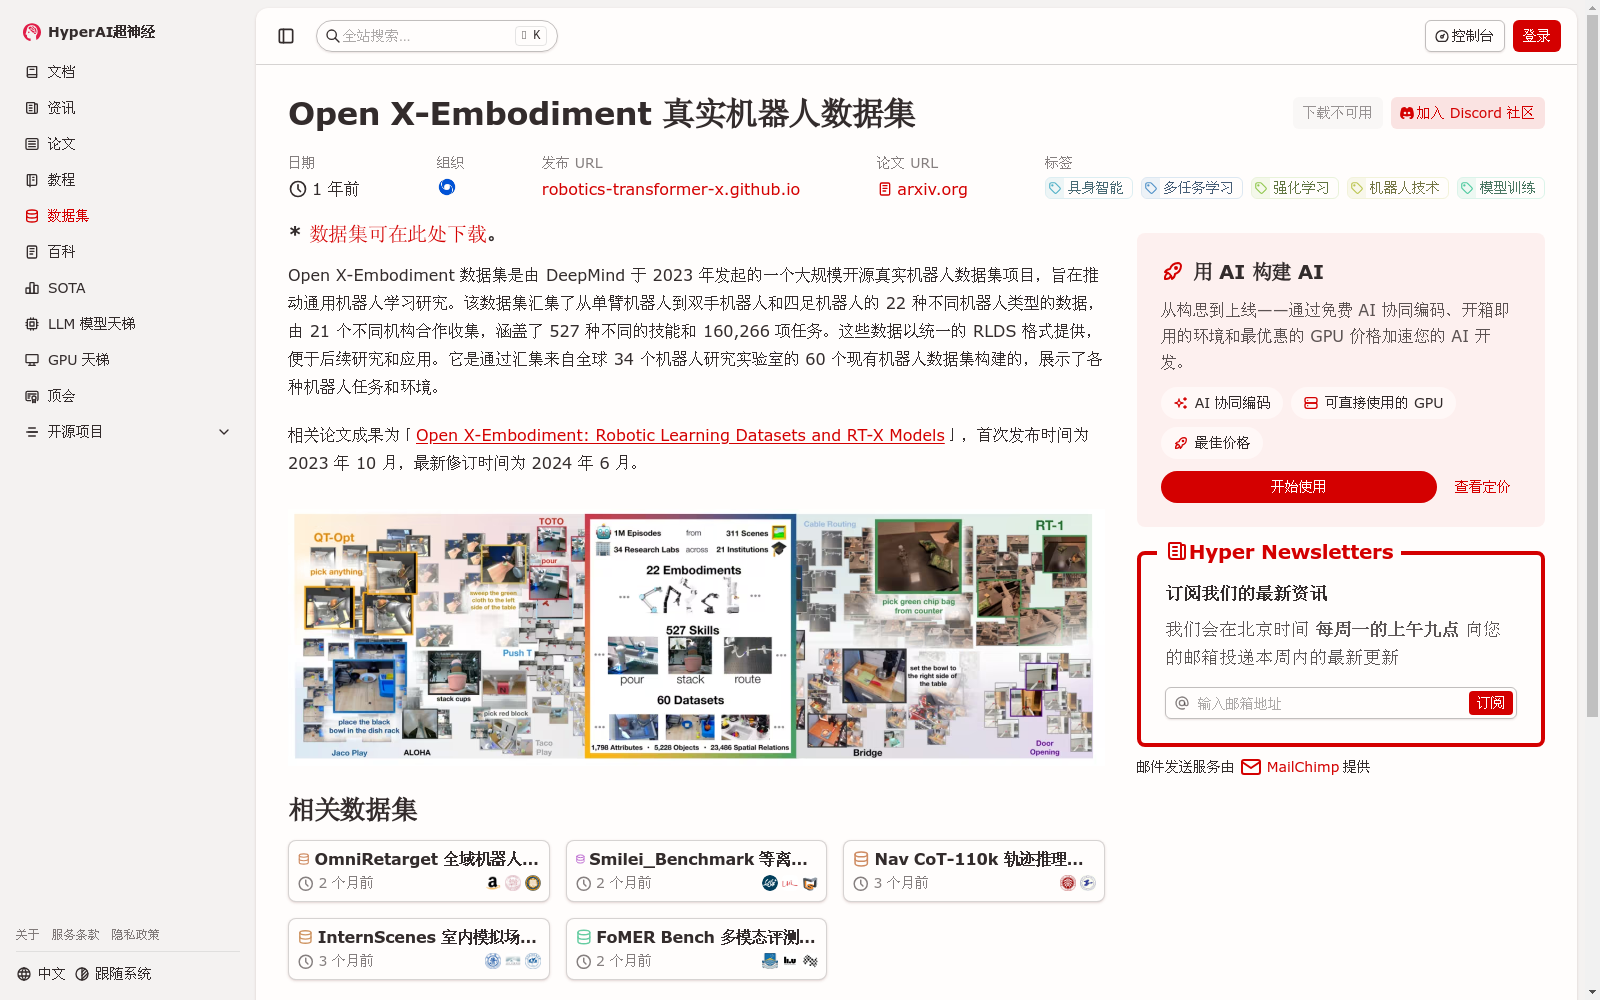The image size is (1600, 1000).
Task: Select the 模型训练 tag
Action: pyautogui.click(x=1500, y=188)
